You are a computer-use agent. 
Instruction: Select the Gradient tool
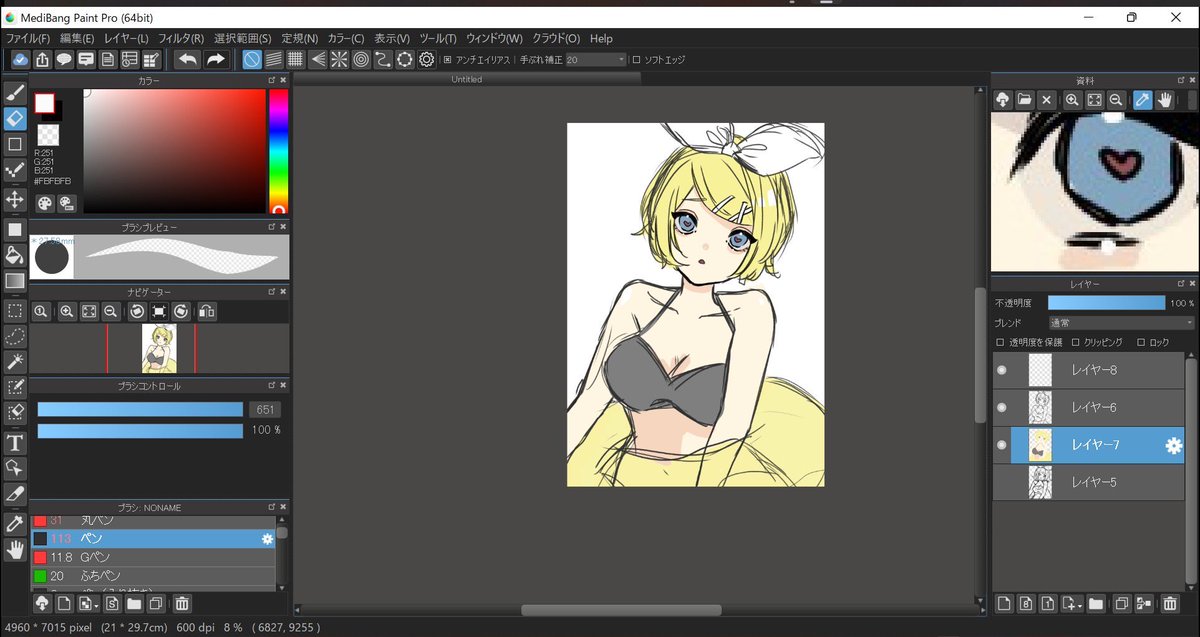(x=15, y=281)
